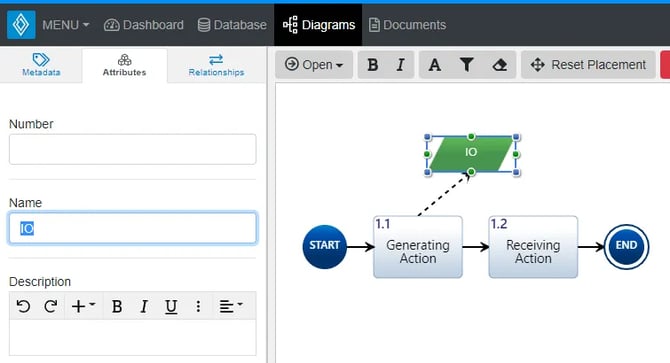The image size is (670, 363).
Task: Click the Reset Placement button
Action: click(x=588, y=65)
